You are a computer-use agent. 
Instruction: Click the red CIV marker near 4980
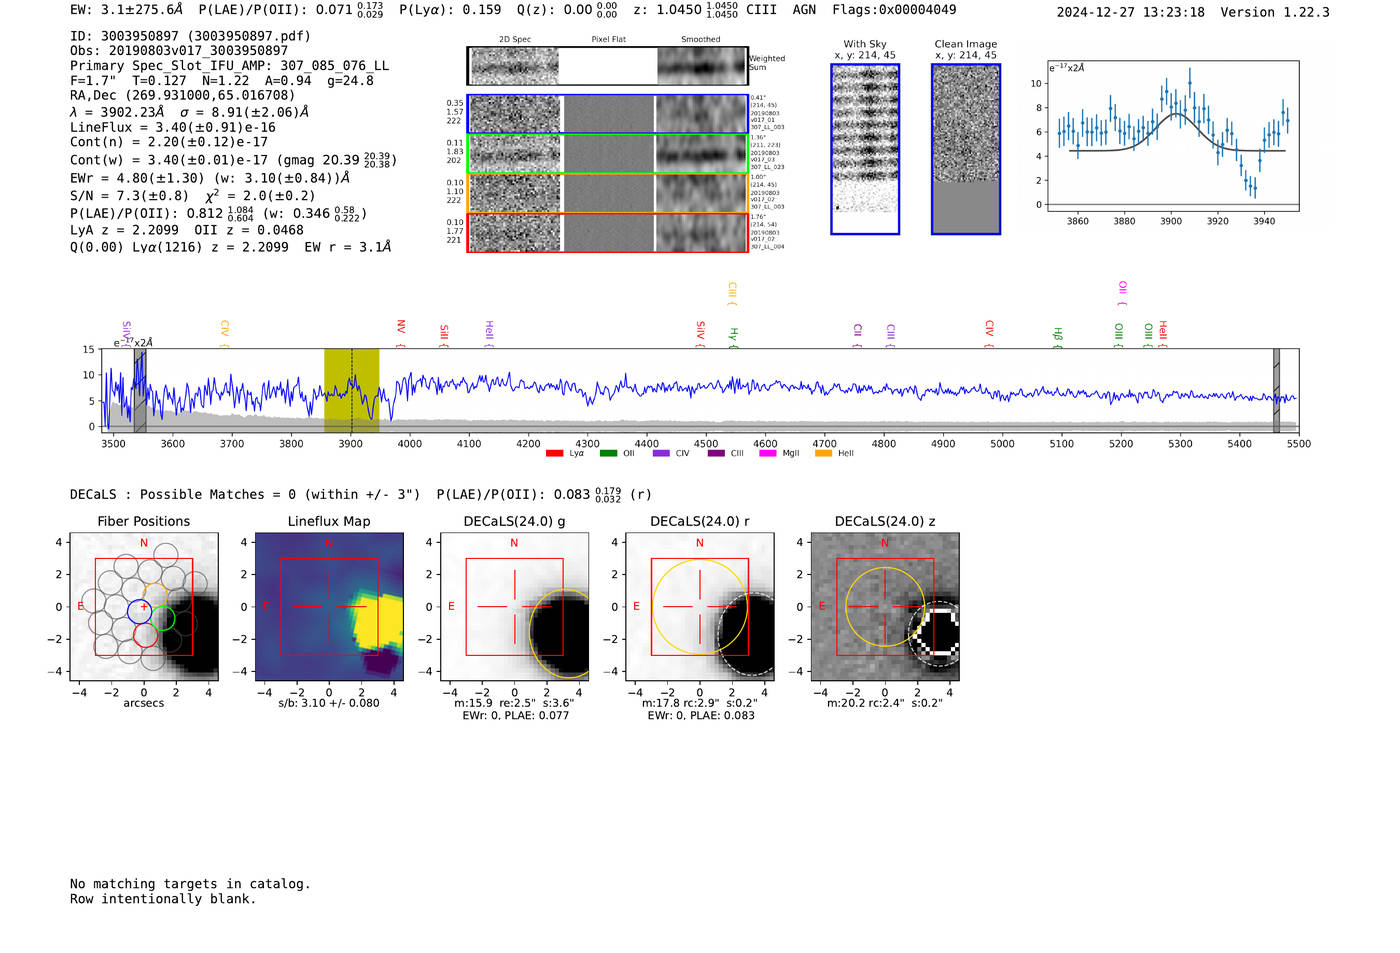989,333
